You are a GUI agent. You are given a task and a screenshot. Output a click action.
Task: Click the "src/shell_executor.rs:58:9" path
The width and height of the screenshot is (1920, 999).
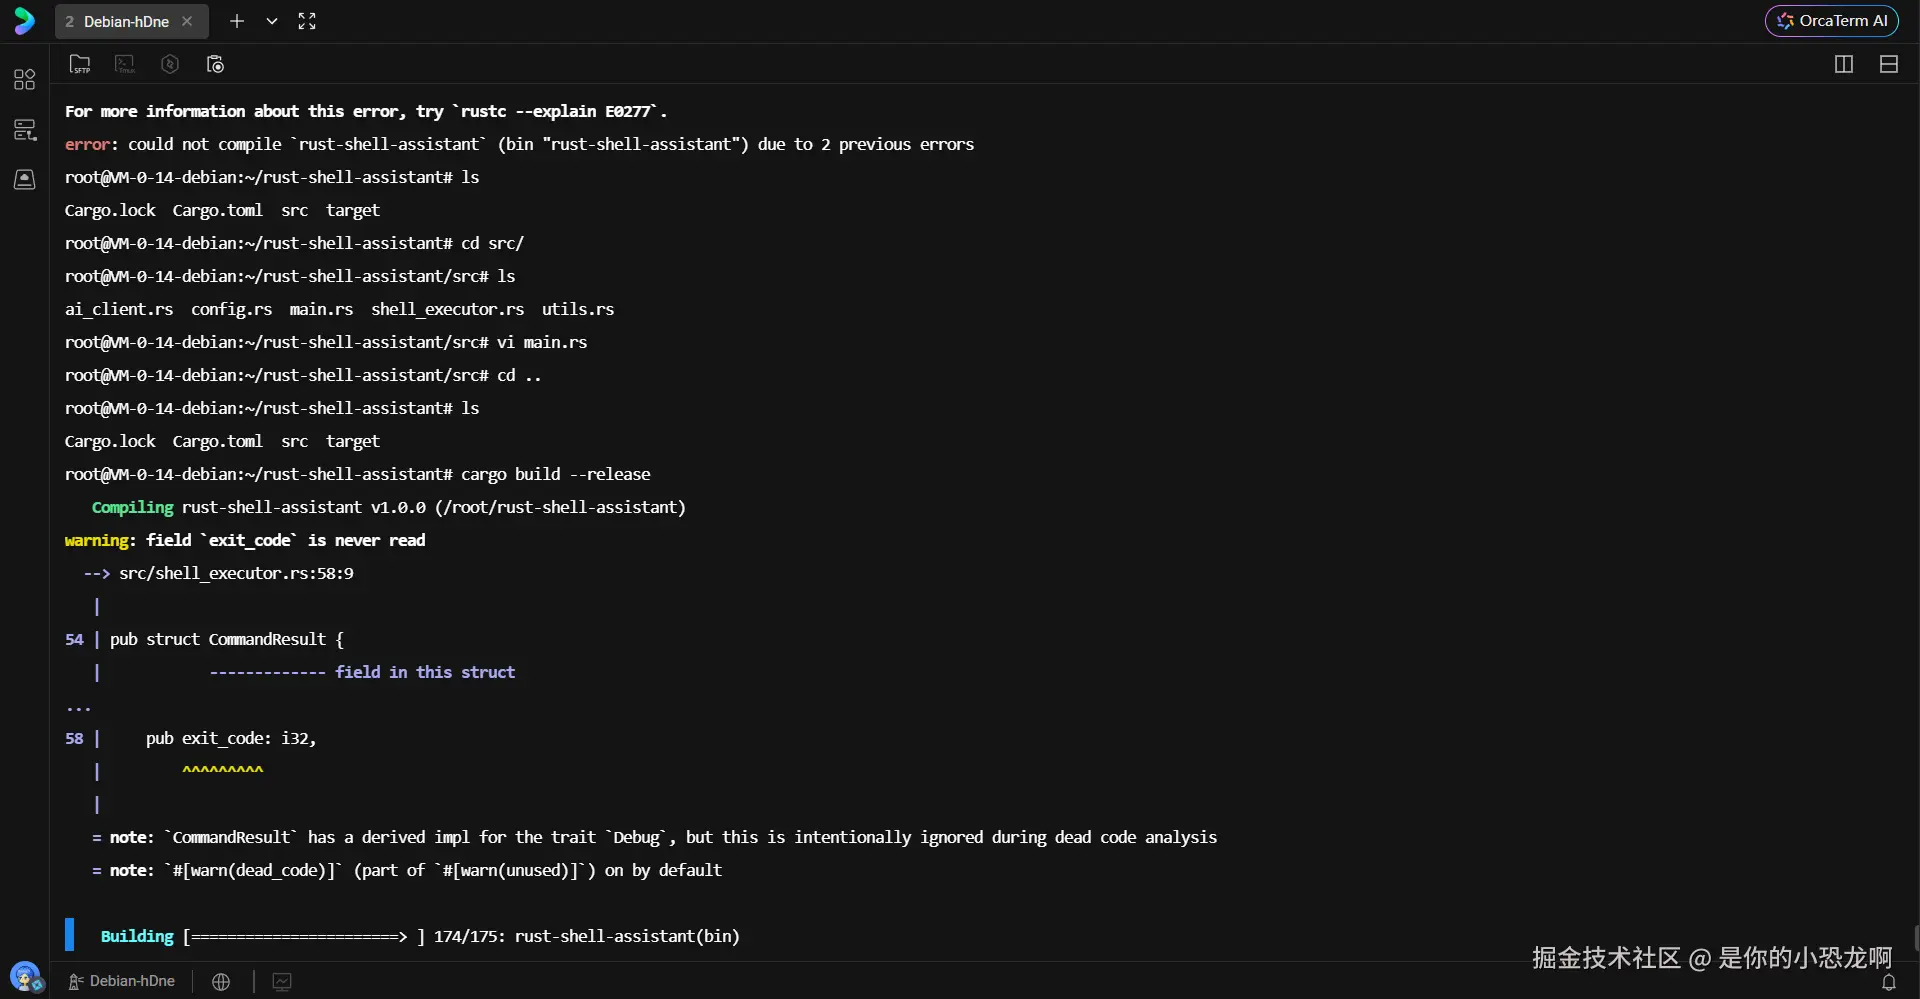(x=236, y=573)
